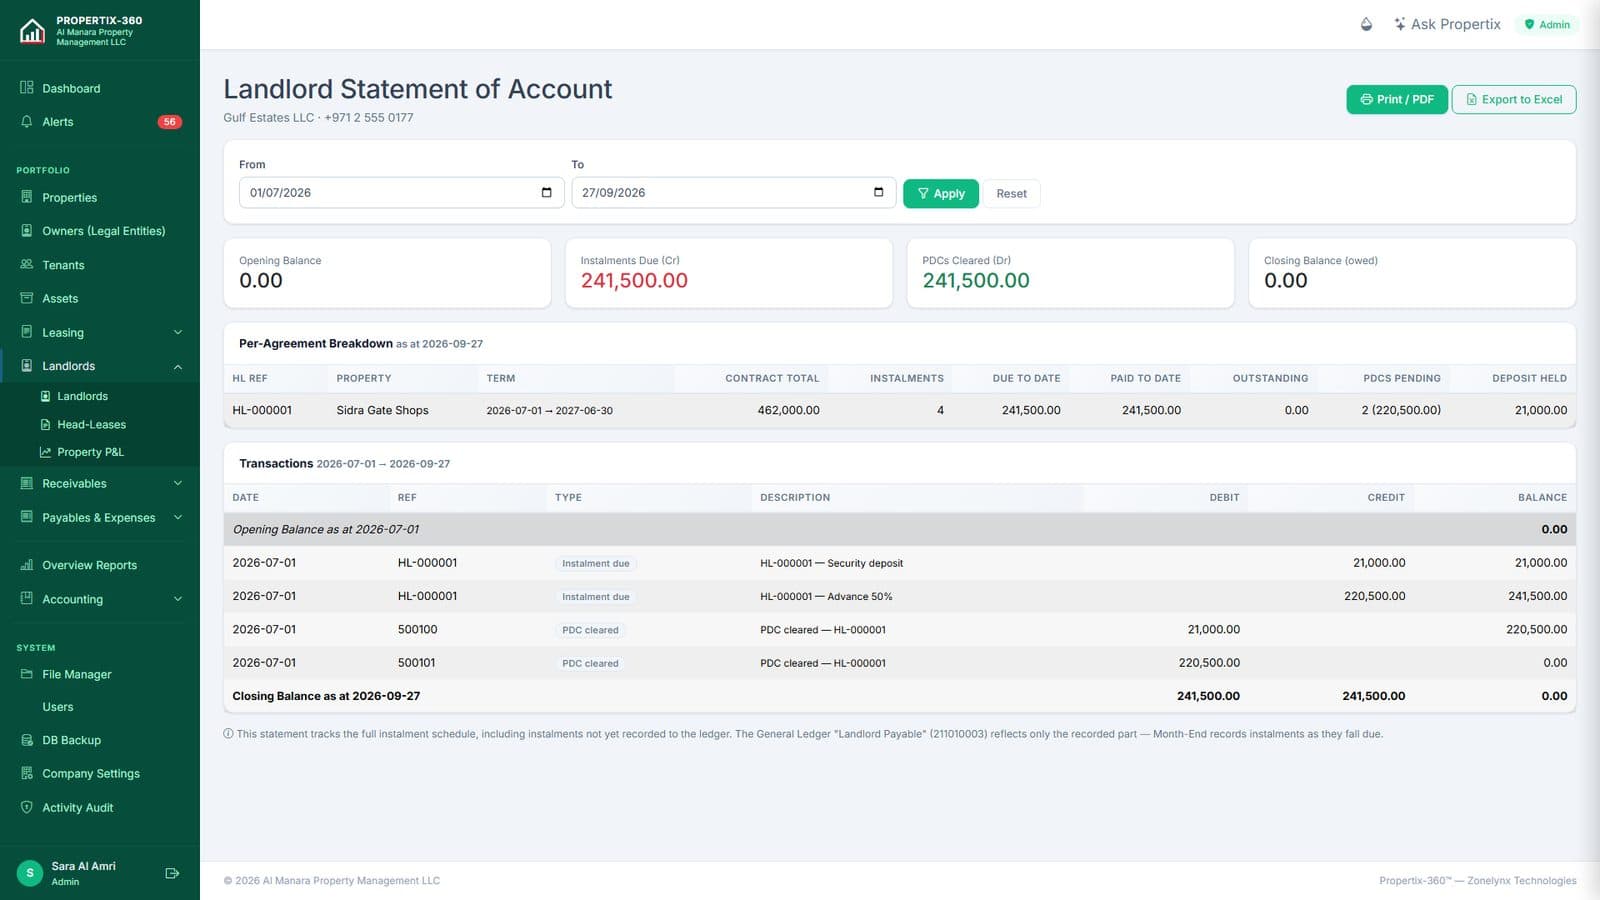
Task: Click the 500100 transaction reference
Action: point(417,629)
